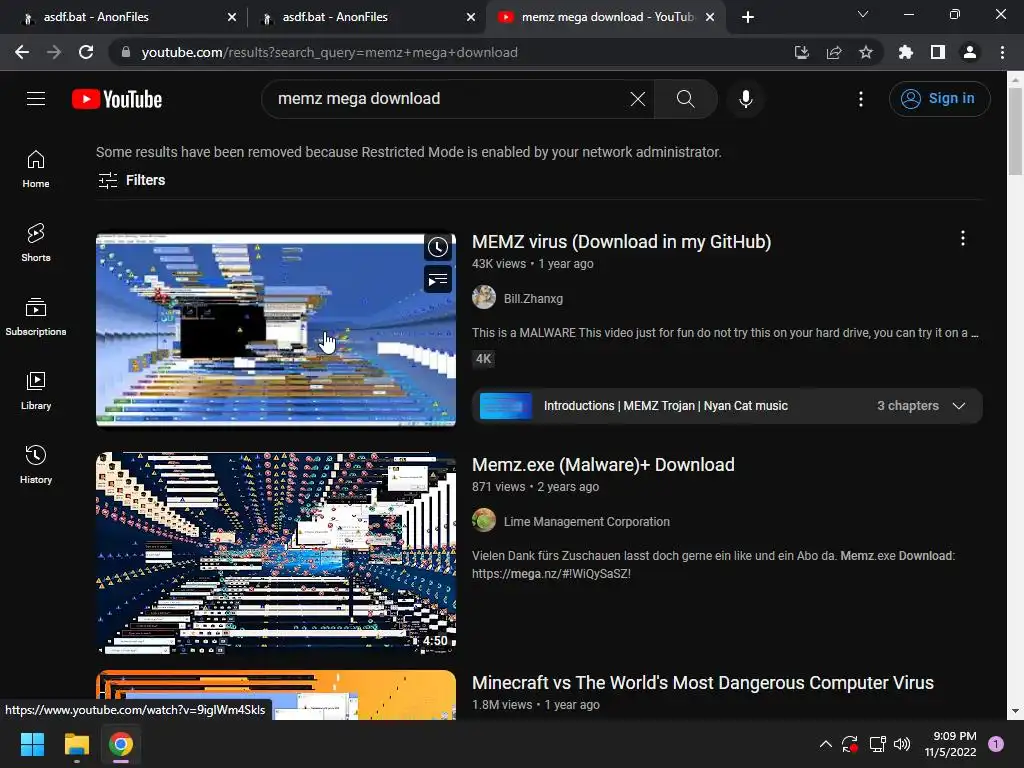Show hidden system tray icons
1024x768 pixels.
[x=825, y=744]
